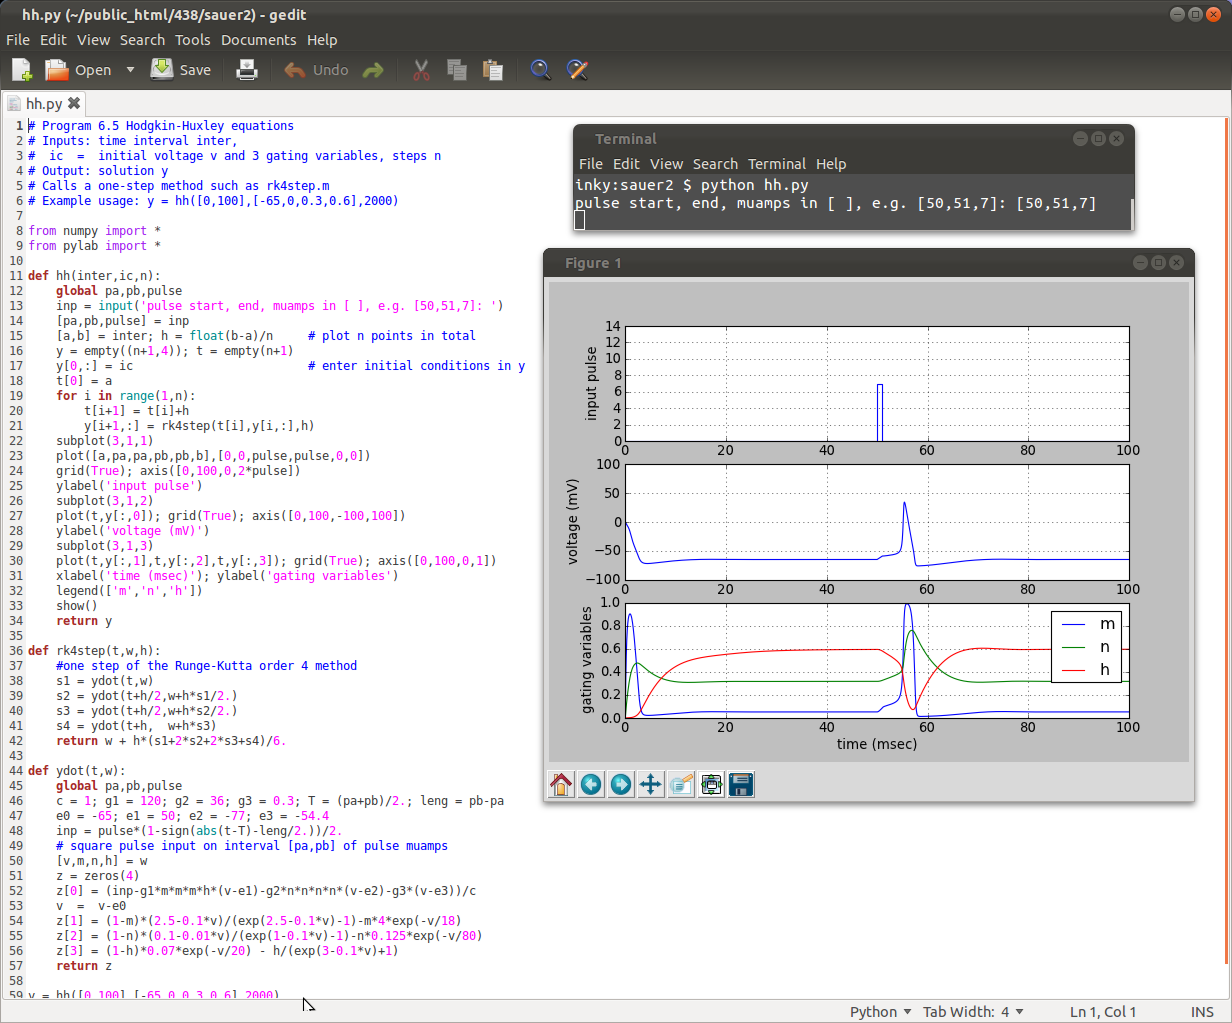Click the 'def ydot(t,w):' code line
This screenshot has width=1232, height=1023.
point(77,771)
